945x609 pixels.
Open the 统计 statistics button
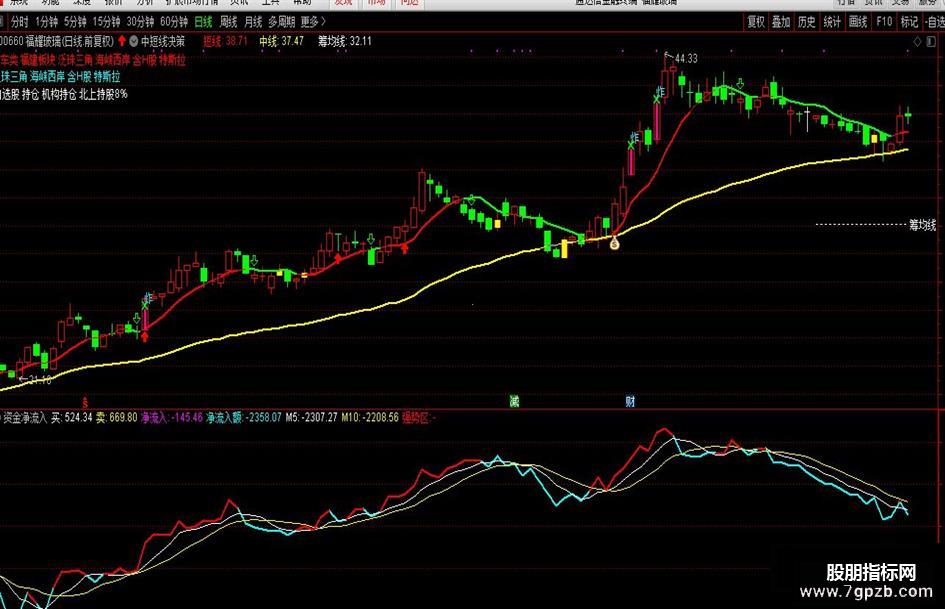[x=832, y=22]
